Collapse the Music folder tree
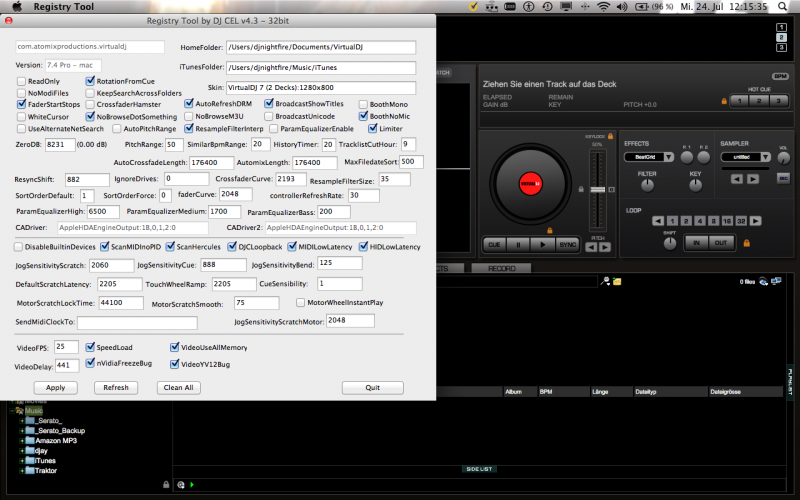Screen dimensions: 800x500 point(12,411)
